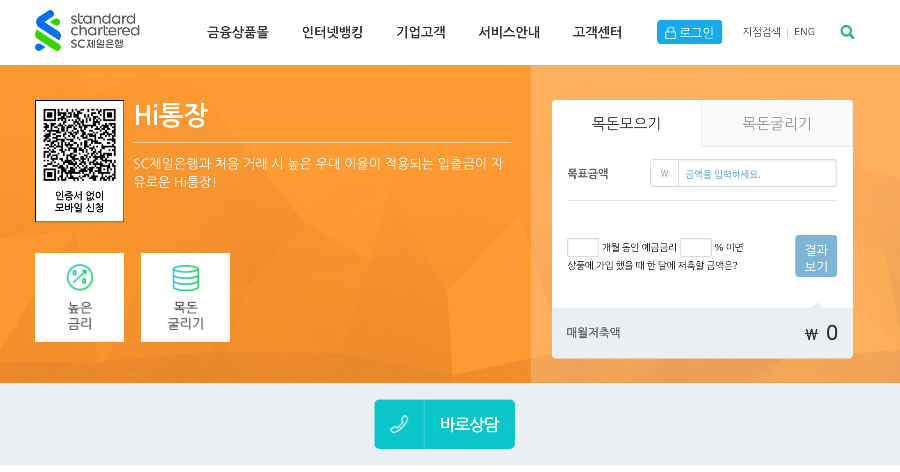Open the 기업고객 menu

[x=421, y=32]
